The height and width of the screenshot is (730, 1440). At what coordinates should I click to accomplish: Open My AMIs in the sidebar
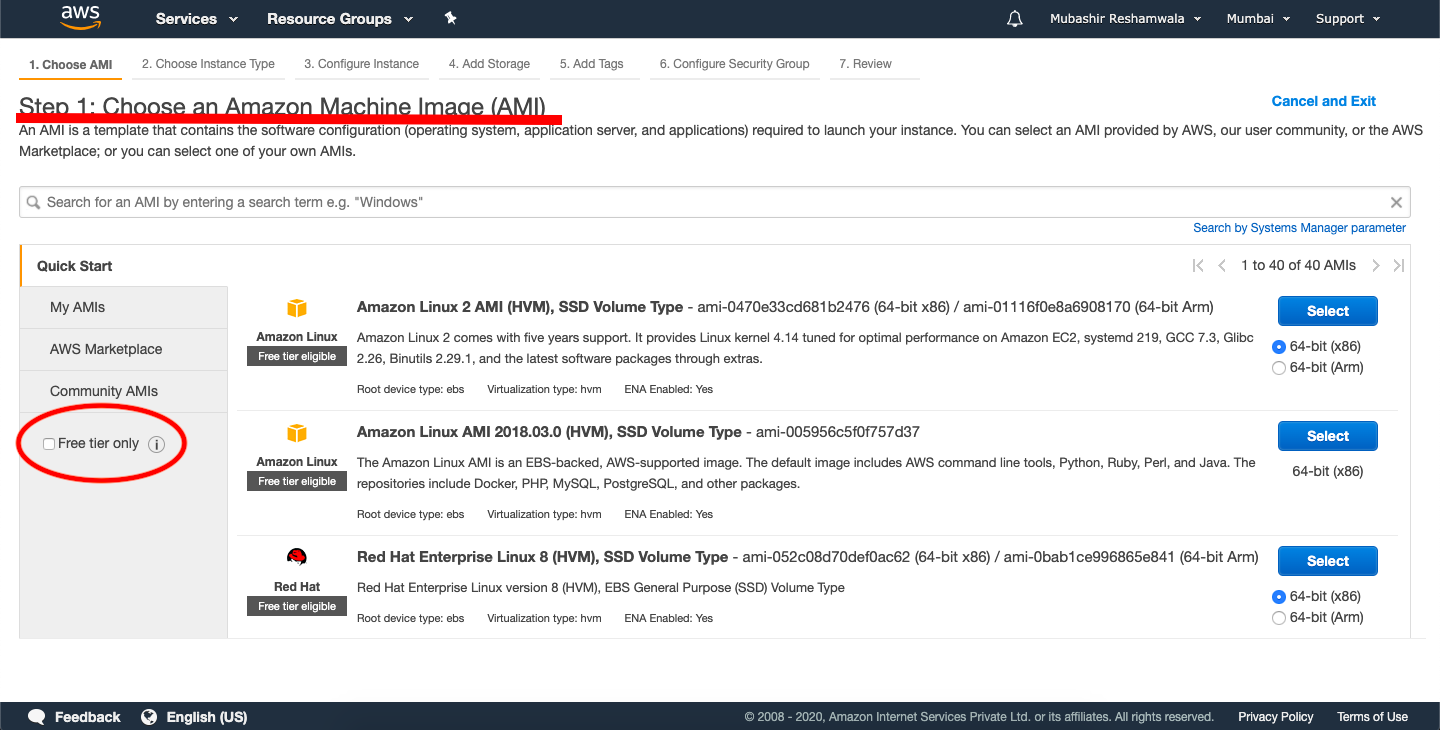[x=124, y=307]
